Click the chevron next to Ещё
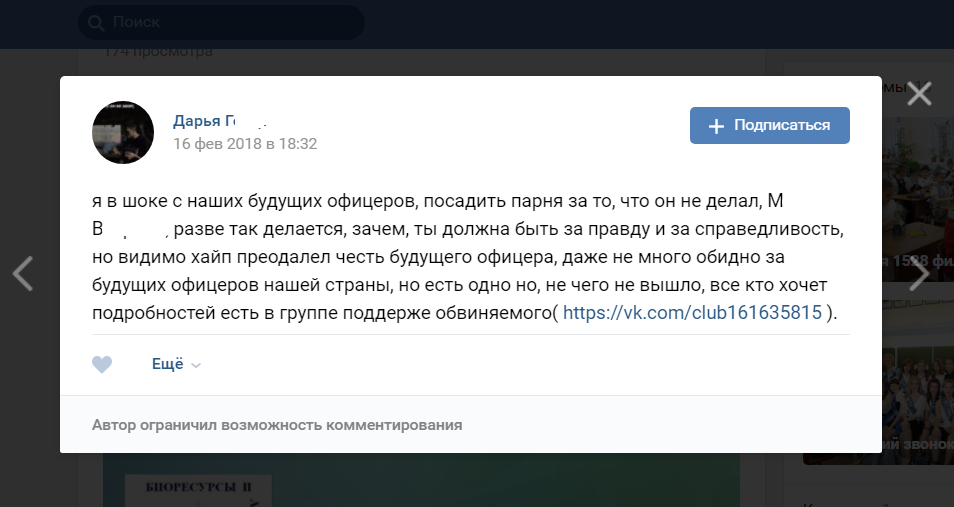Screen dimensions: 954x507 (196, 365)
